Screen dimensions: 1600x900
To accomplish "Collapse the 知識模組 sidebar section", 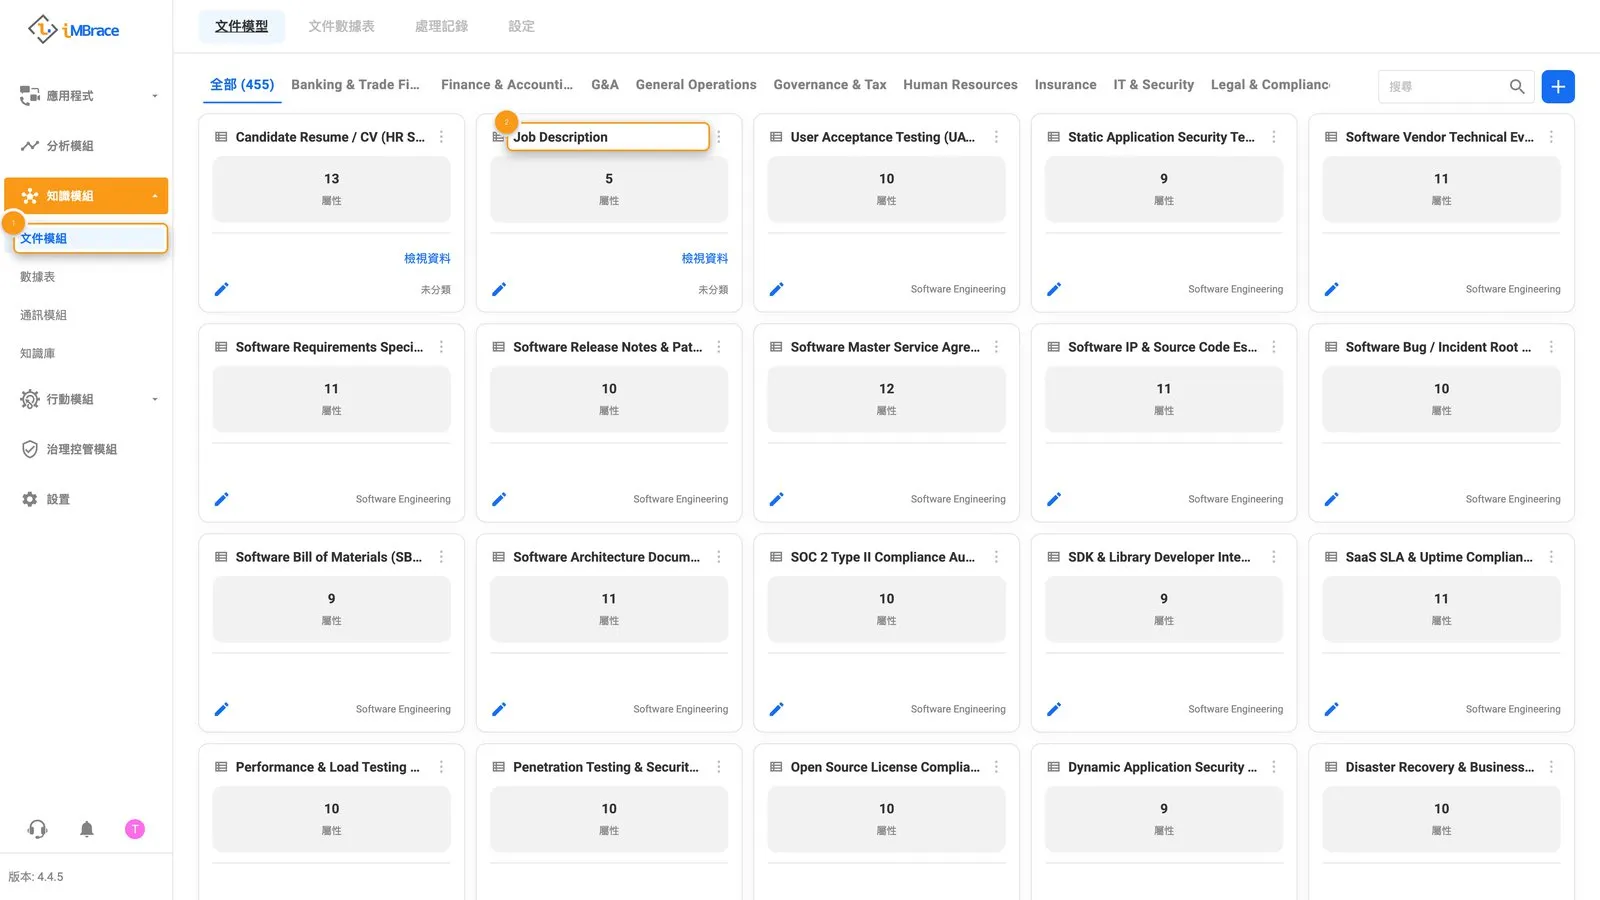I will point(86,196).
